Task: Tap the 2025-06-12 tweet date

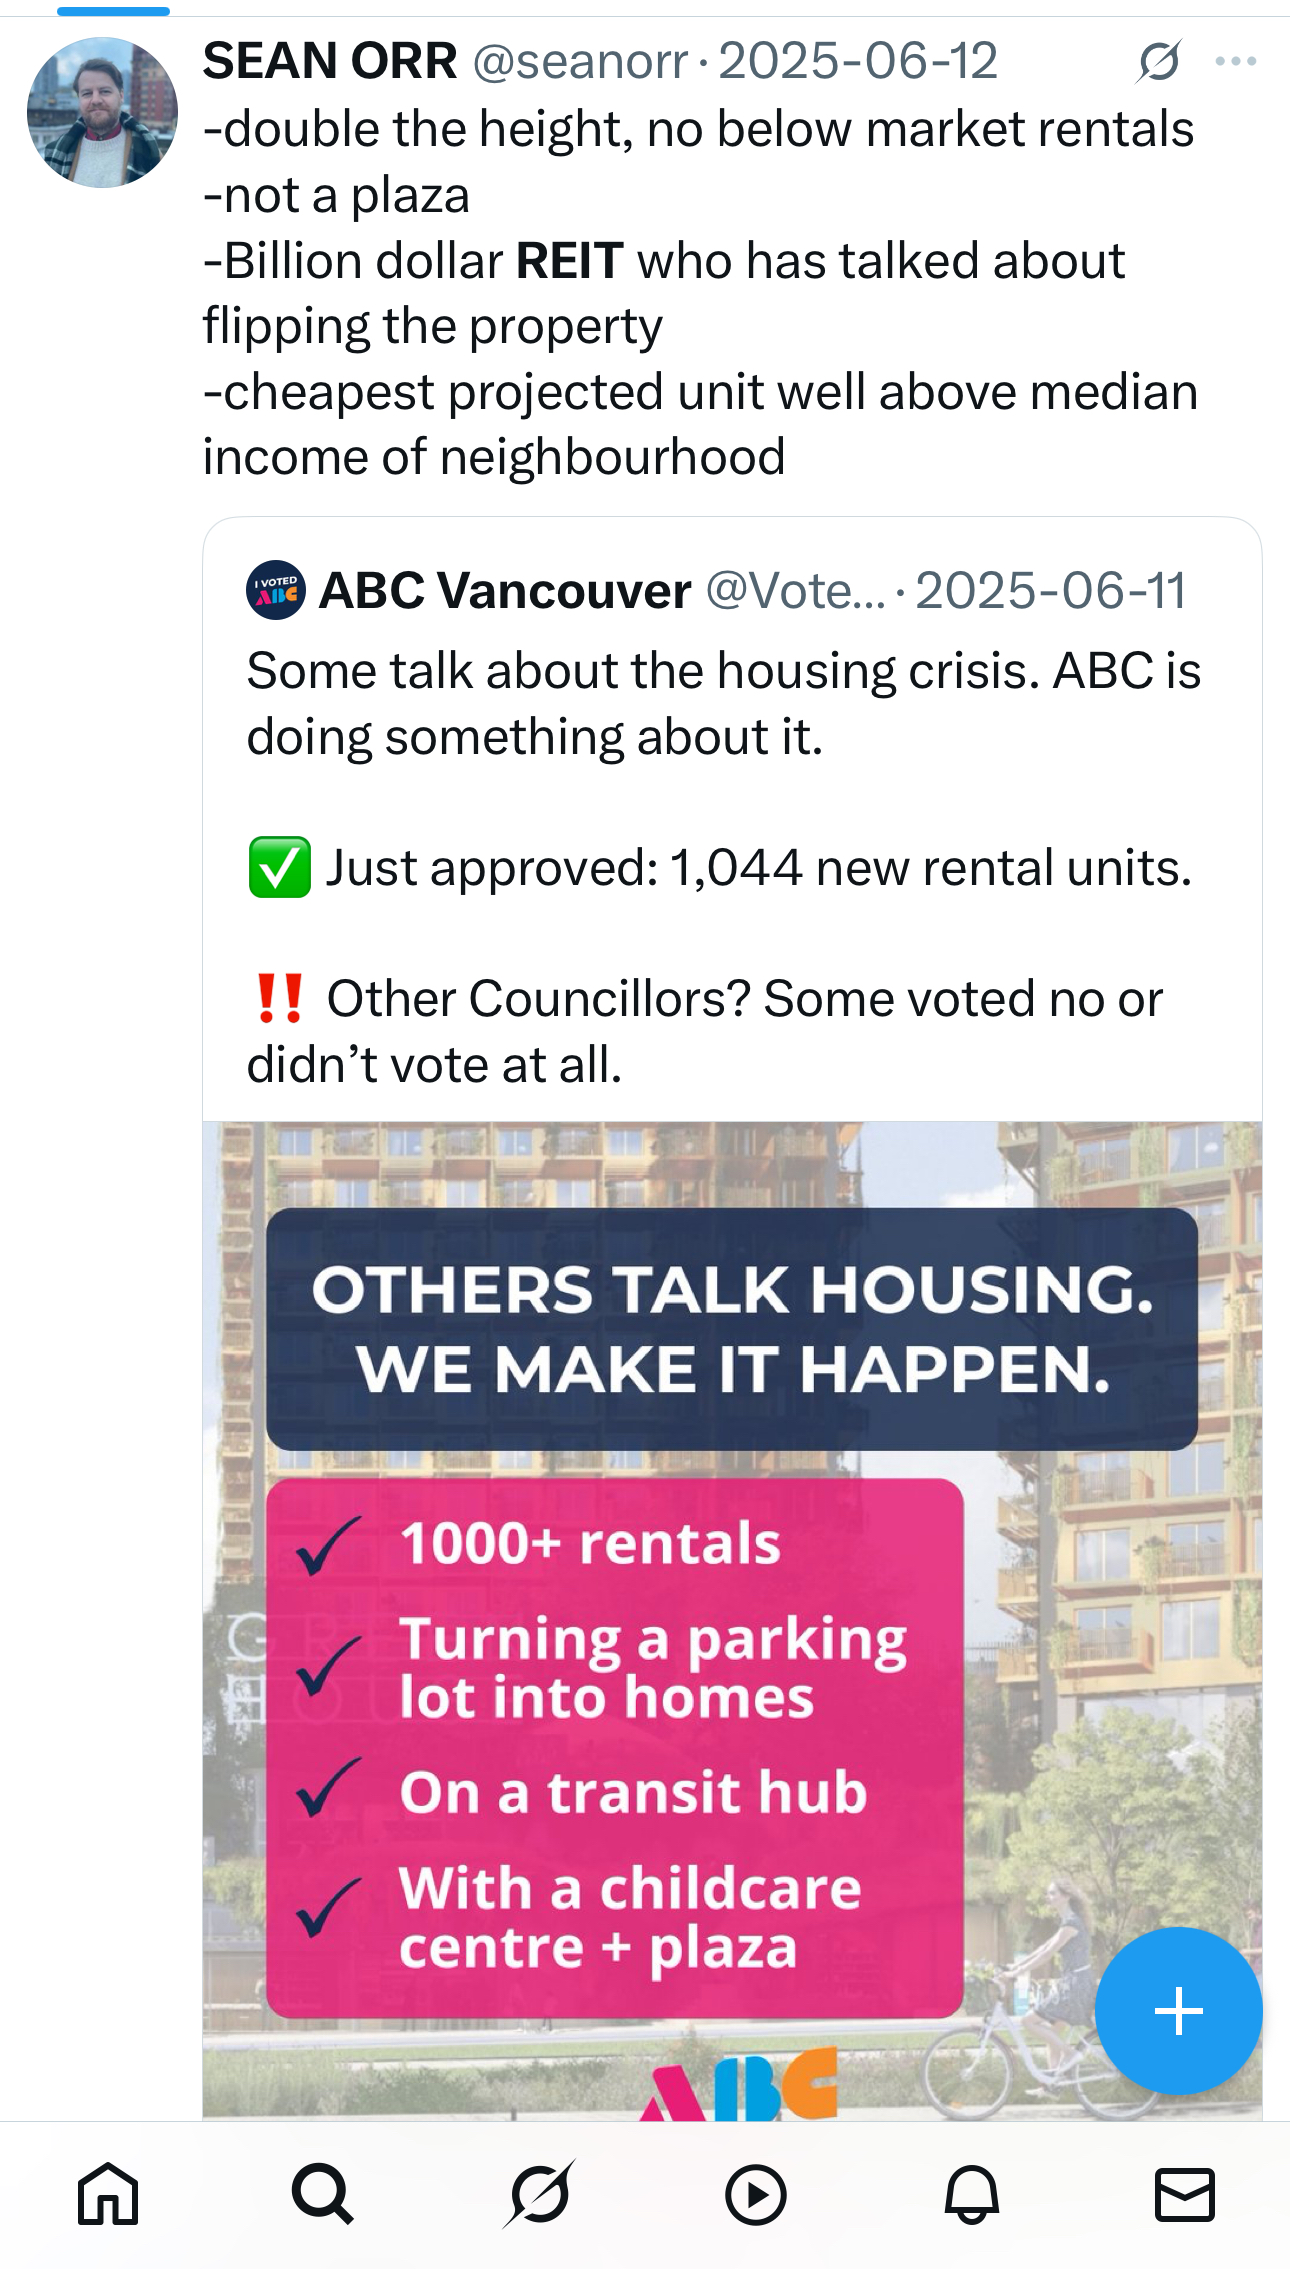Action: coord(858,62)
